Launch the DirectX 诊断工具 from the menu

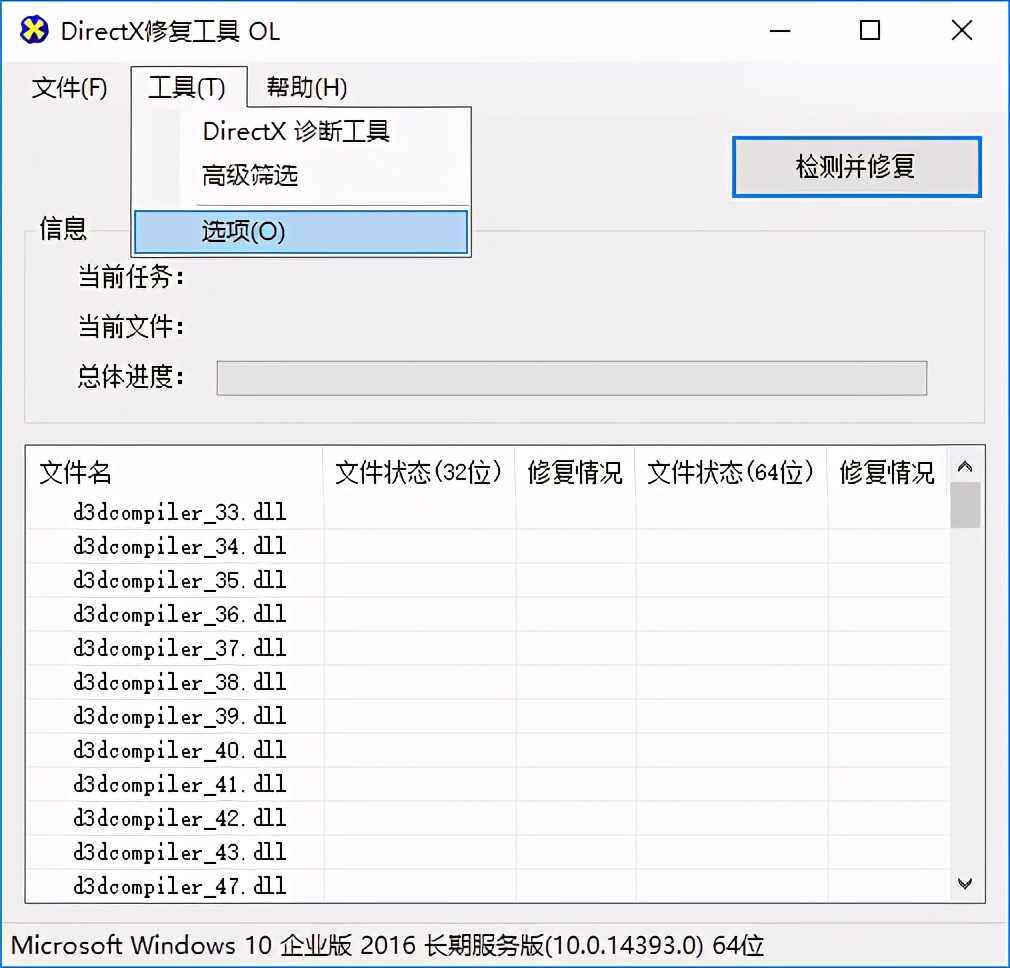296,131
